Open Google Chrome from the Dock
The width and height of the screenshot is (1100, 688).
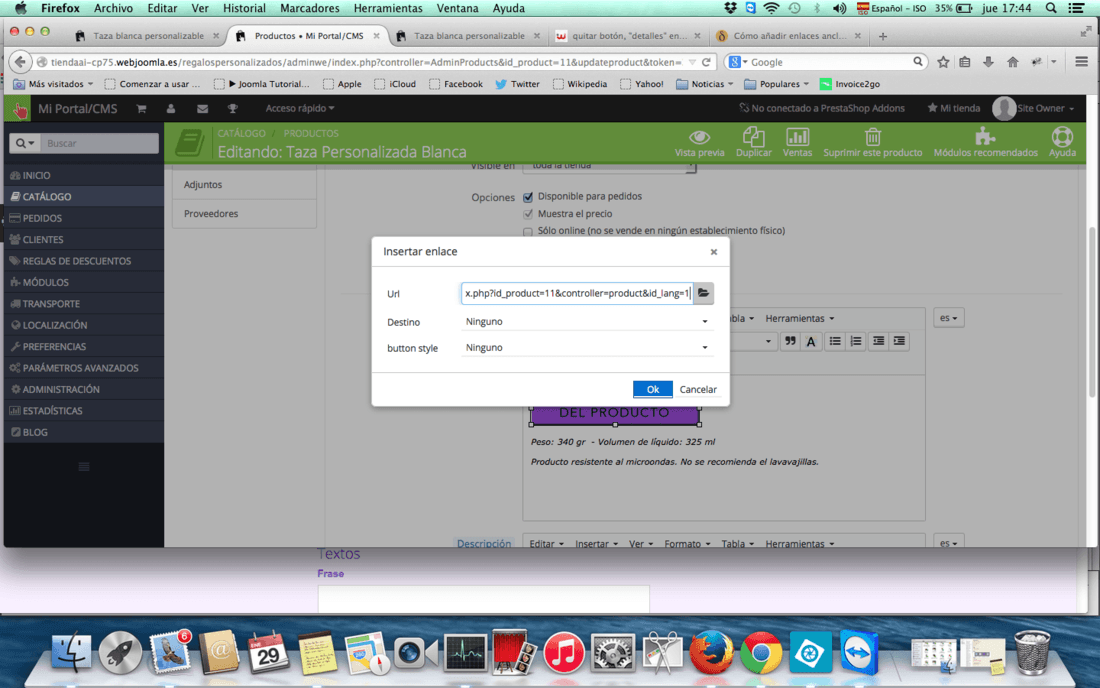tap(760, 652)
